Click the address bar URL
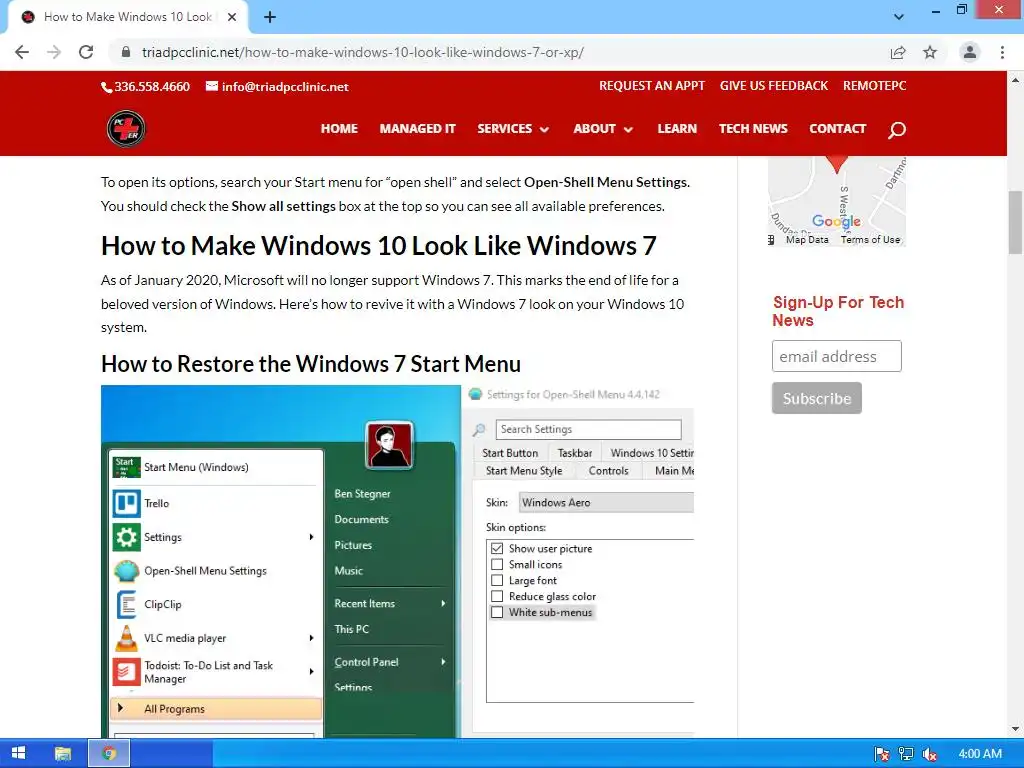This screenshot has width=1024, height=768. coord(362,52)
